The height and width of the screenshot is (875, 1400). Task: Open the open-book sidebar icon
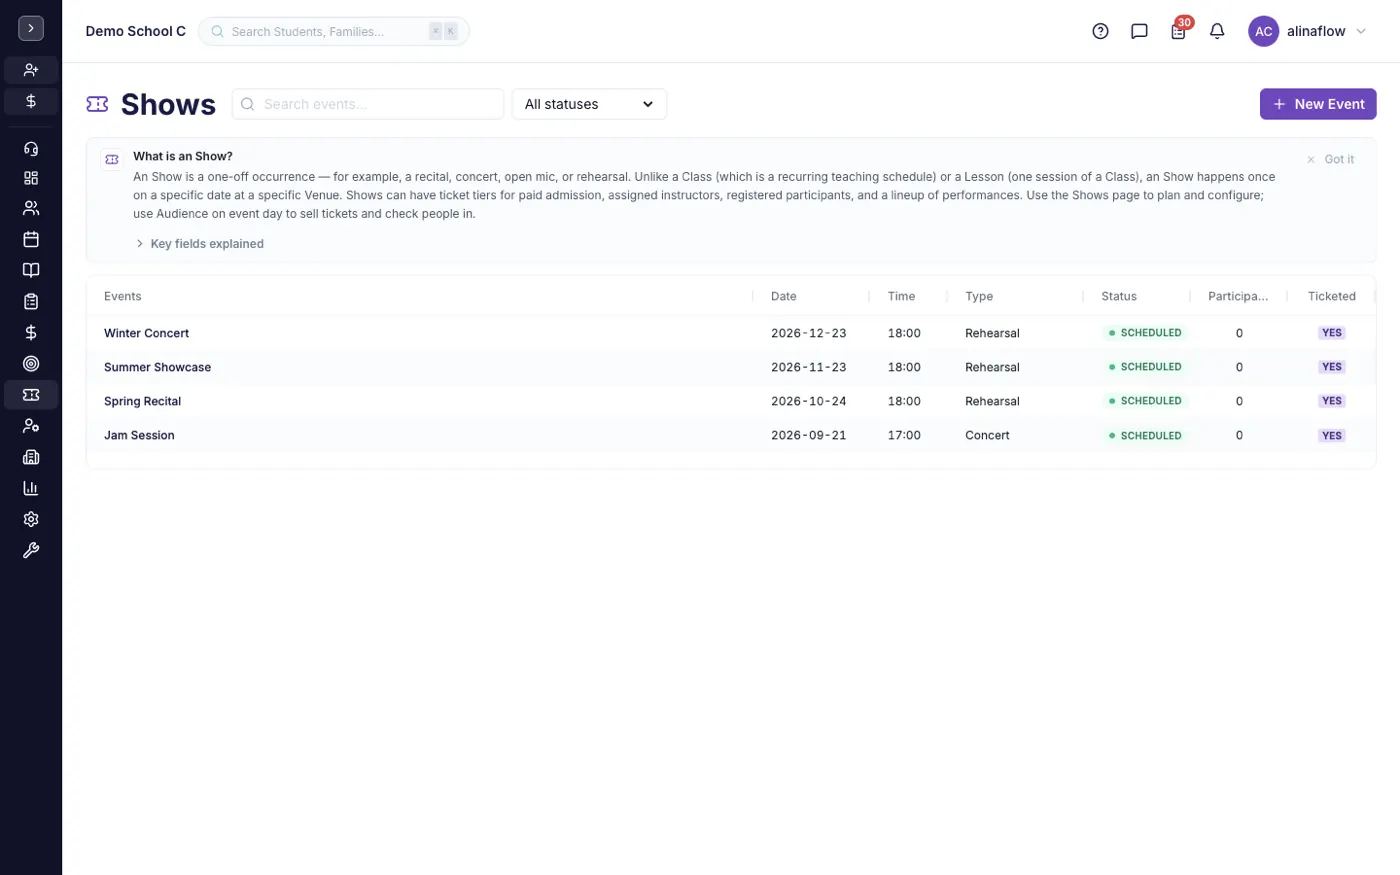click(31, 270)
